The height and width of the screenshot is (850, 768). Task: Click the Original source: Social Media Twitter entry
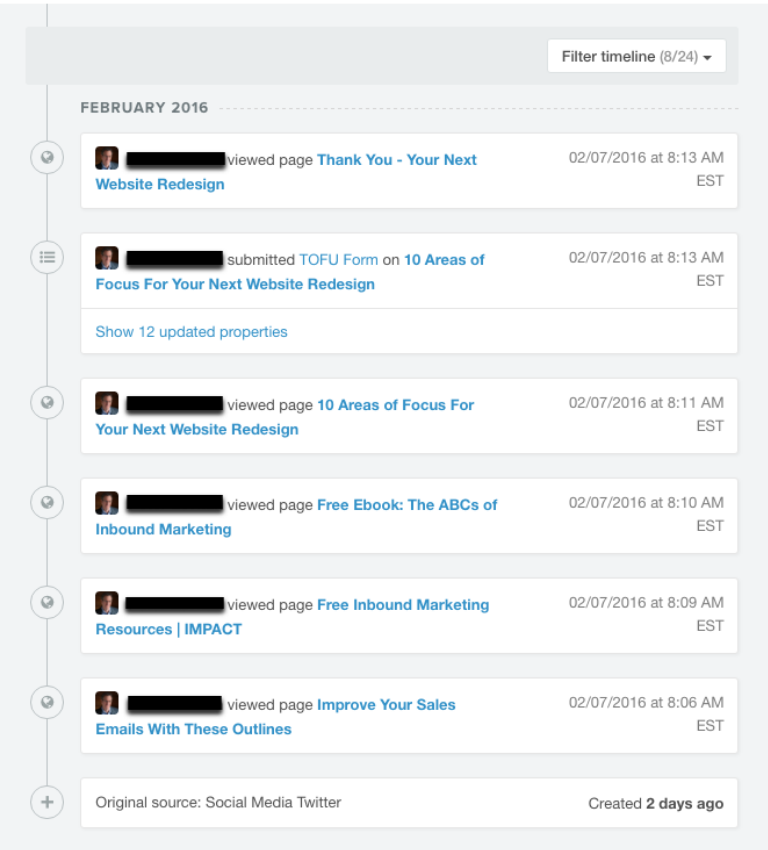(x=218, y=802)
